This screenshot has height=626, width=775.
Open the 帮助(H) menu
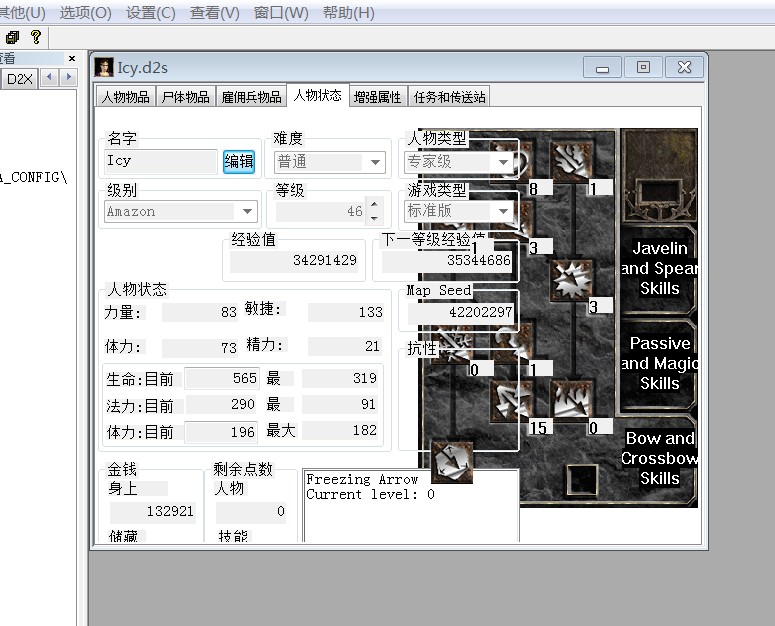click(348, 13)
